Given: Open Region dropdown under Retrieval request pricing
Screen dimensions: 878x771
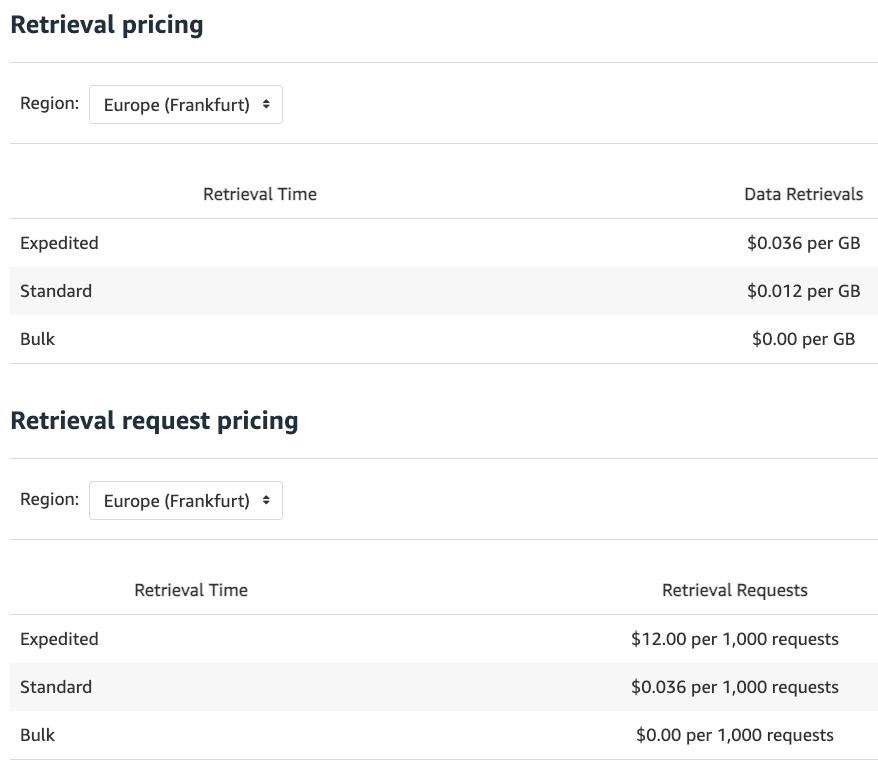Looking at the screenshot, I should [x=186, y=501].
